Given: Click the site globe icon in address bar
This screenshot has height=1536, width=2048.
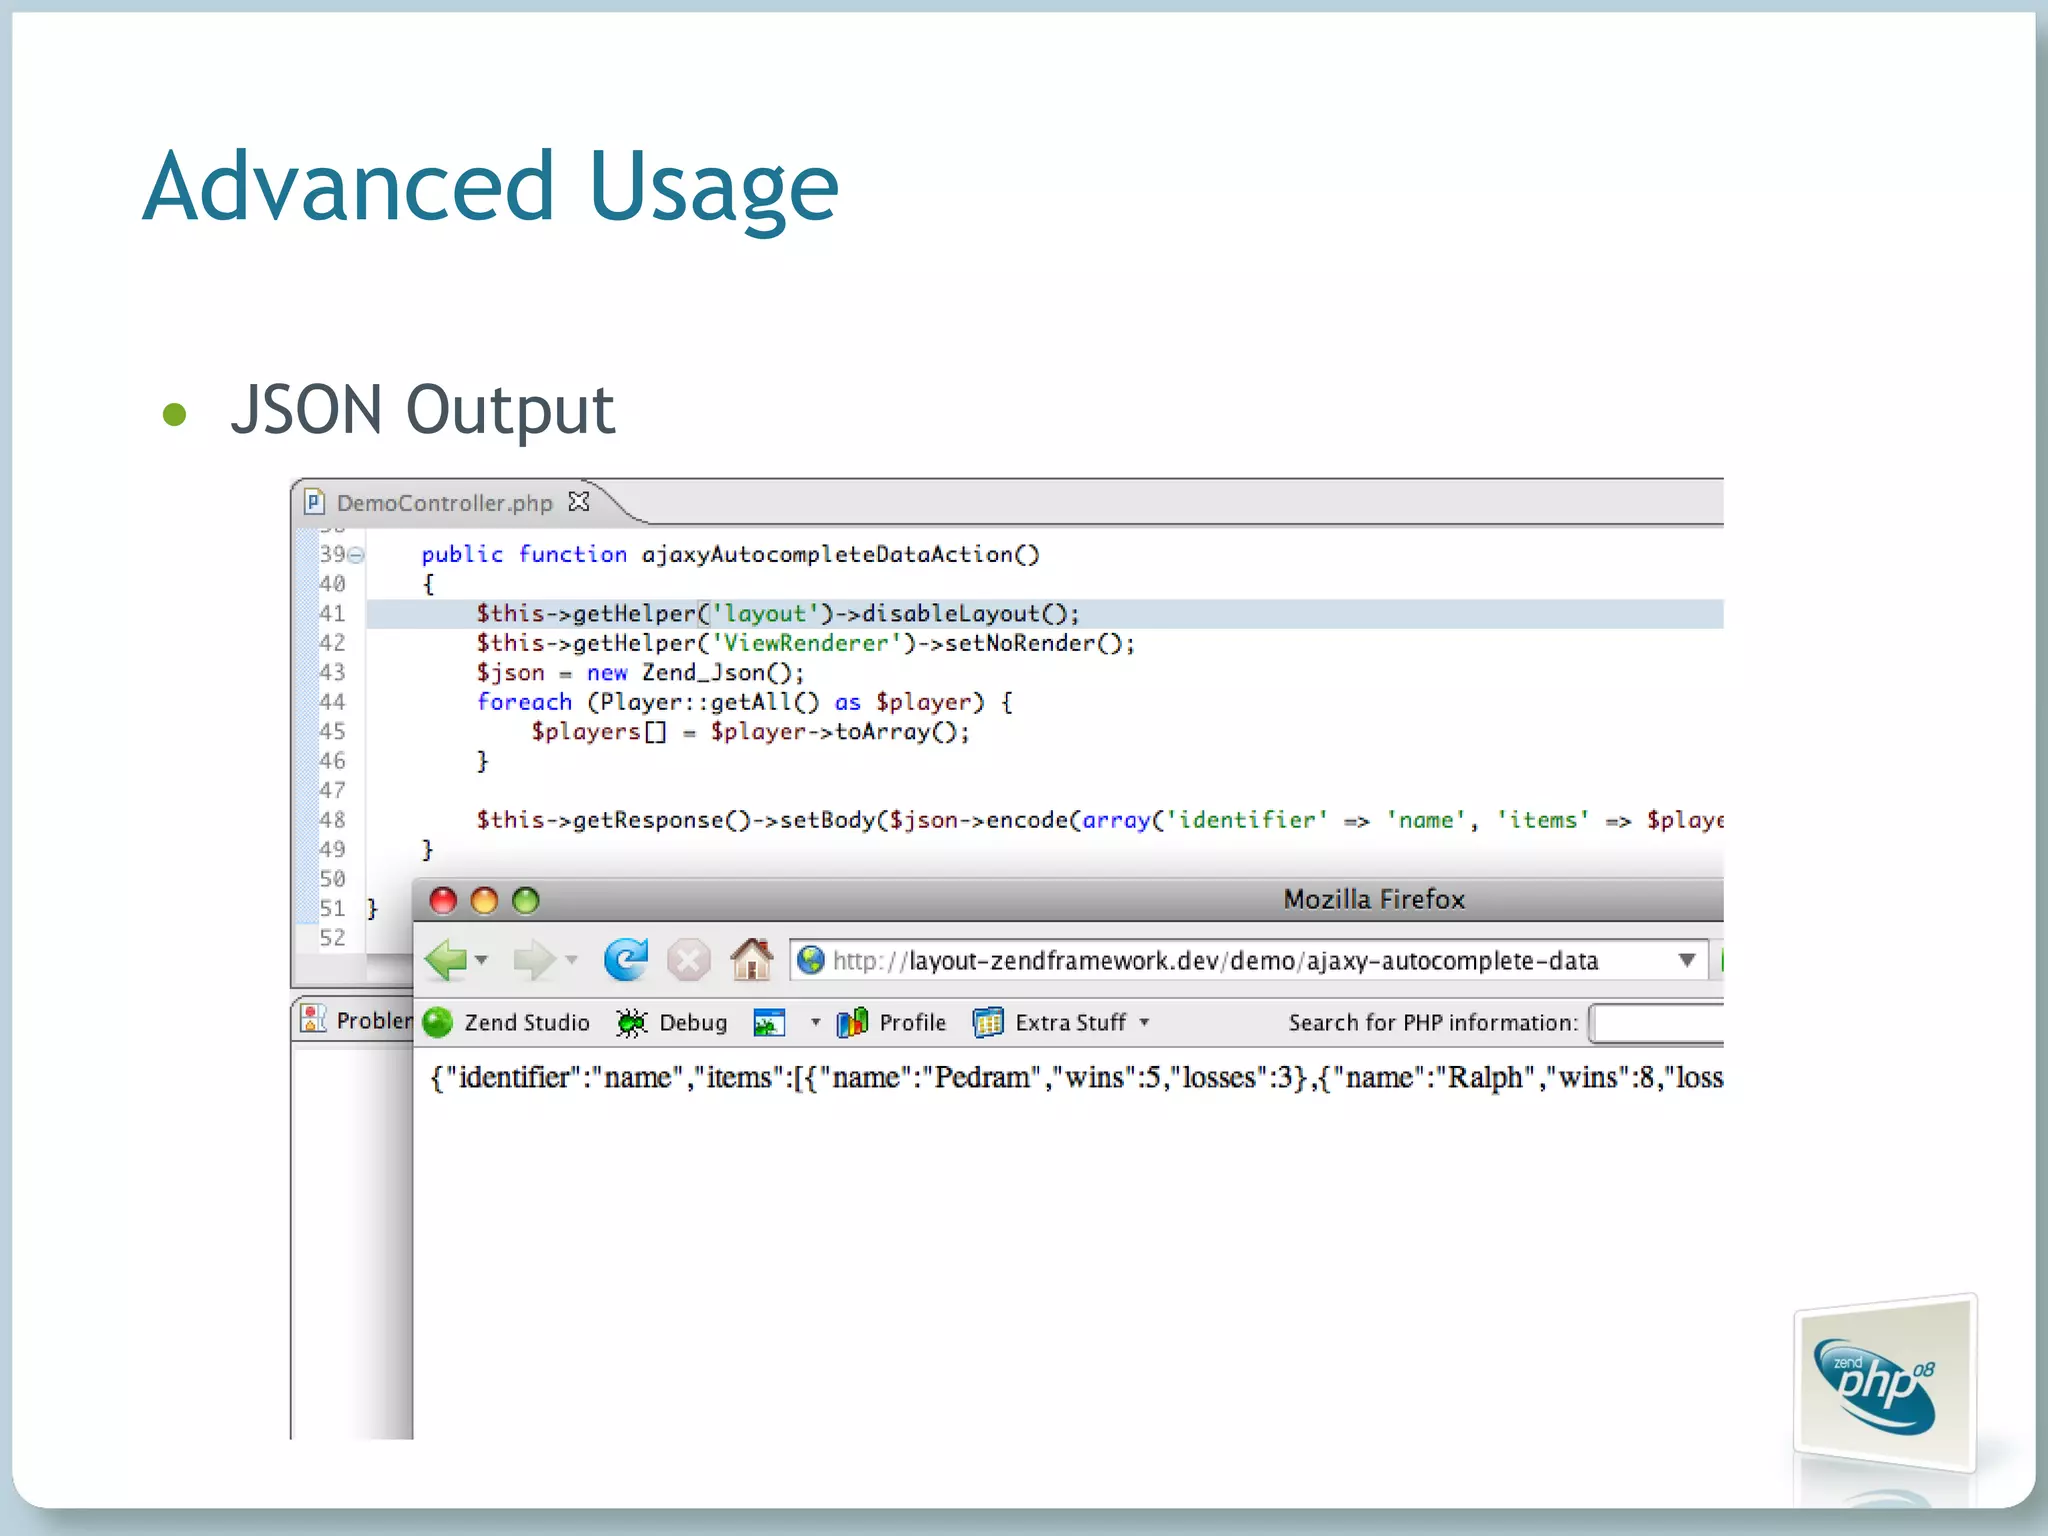Looking at the screenshot, I should pos(811,961).
